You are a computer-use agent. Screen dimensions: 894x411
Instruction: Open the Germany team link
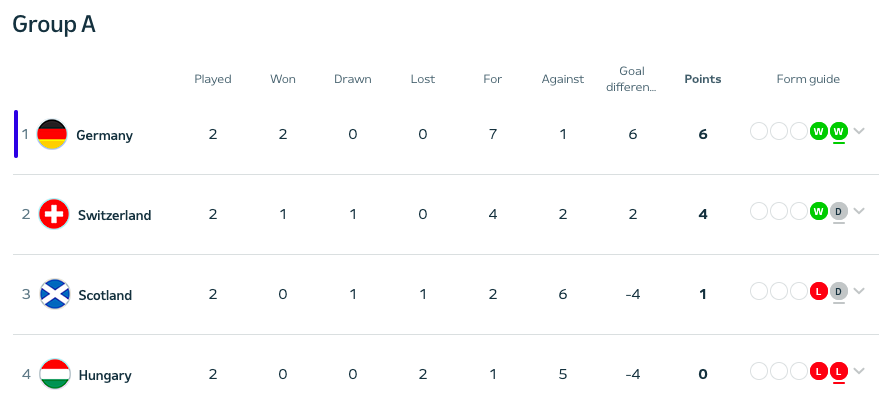click(104, 135)
